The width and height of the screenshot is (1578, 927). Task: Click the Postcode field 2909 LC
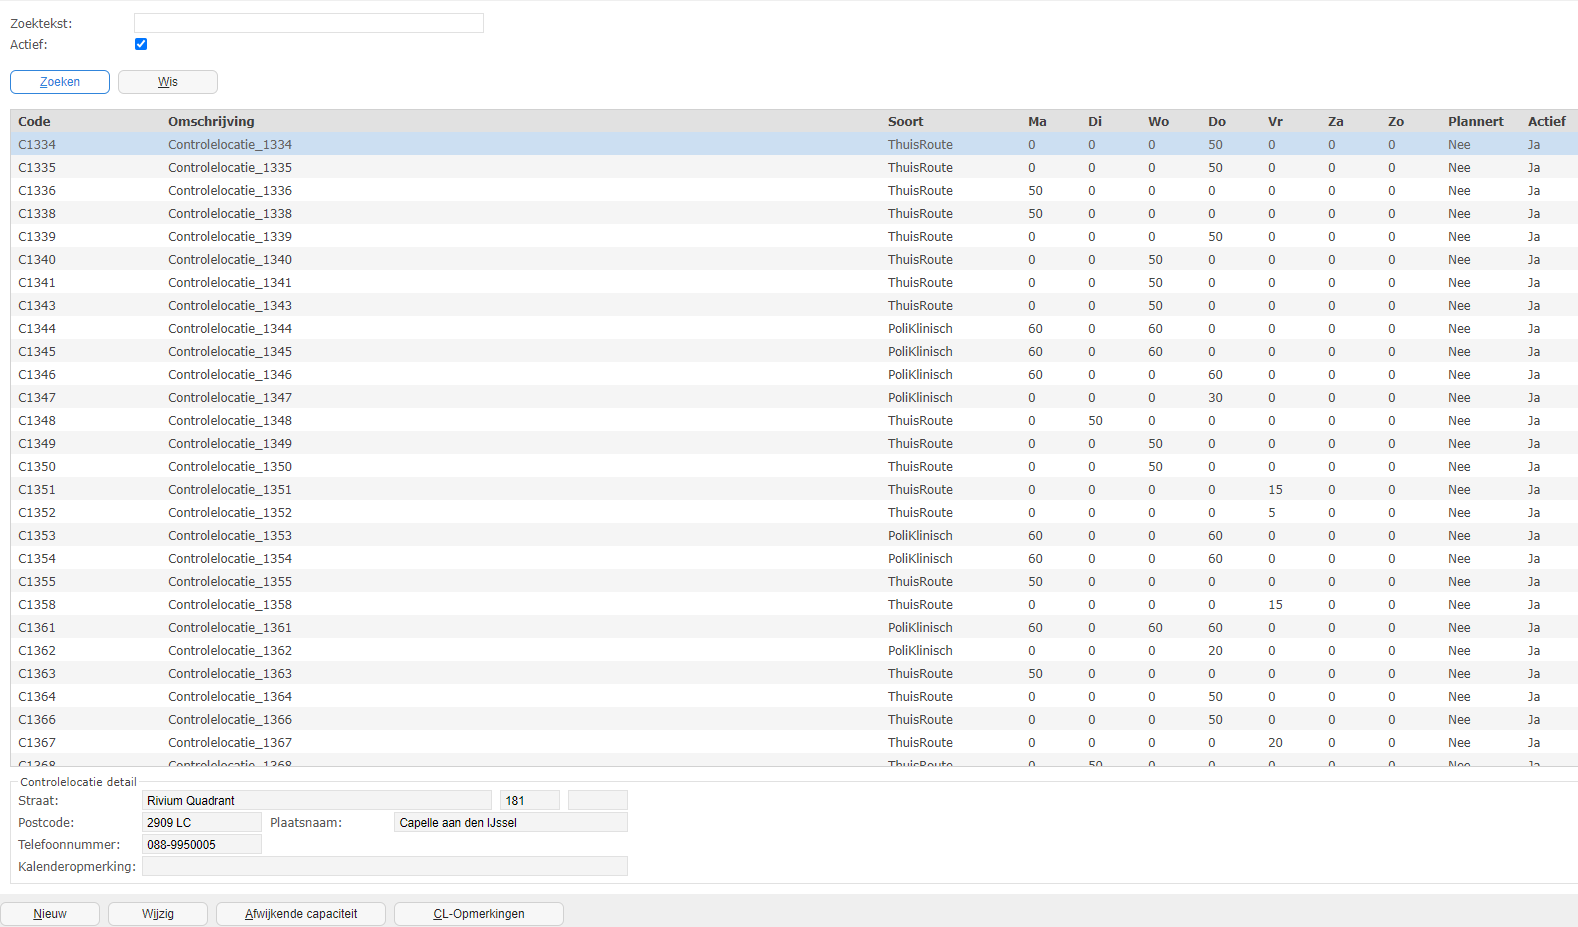click(x=202, y=822)
